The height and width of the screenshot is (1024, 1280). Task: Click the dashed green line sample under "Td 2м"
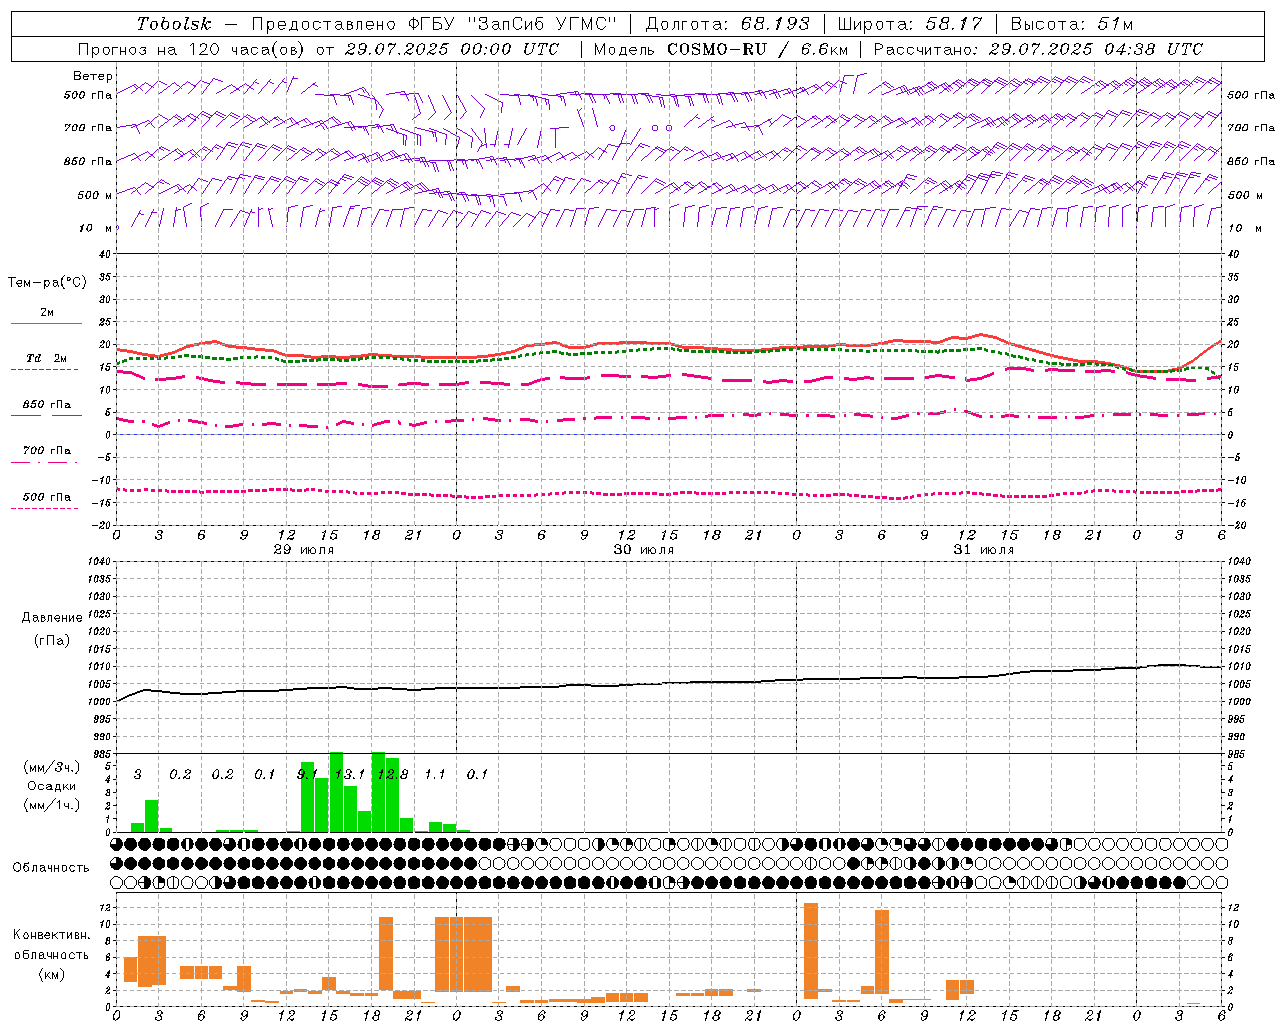(44, 370)
